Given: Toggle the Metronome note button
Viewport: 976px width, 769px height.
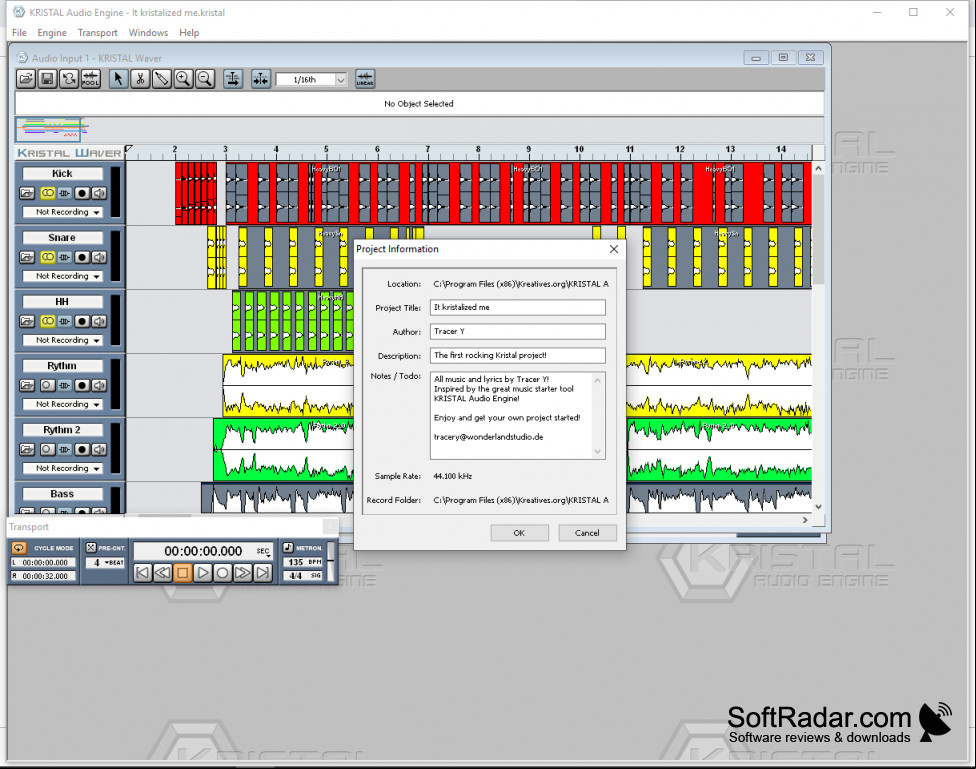Looking at the screenshot, I should [x=288, y=547].
